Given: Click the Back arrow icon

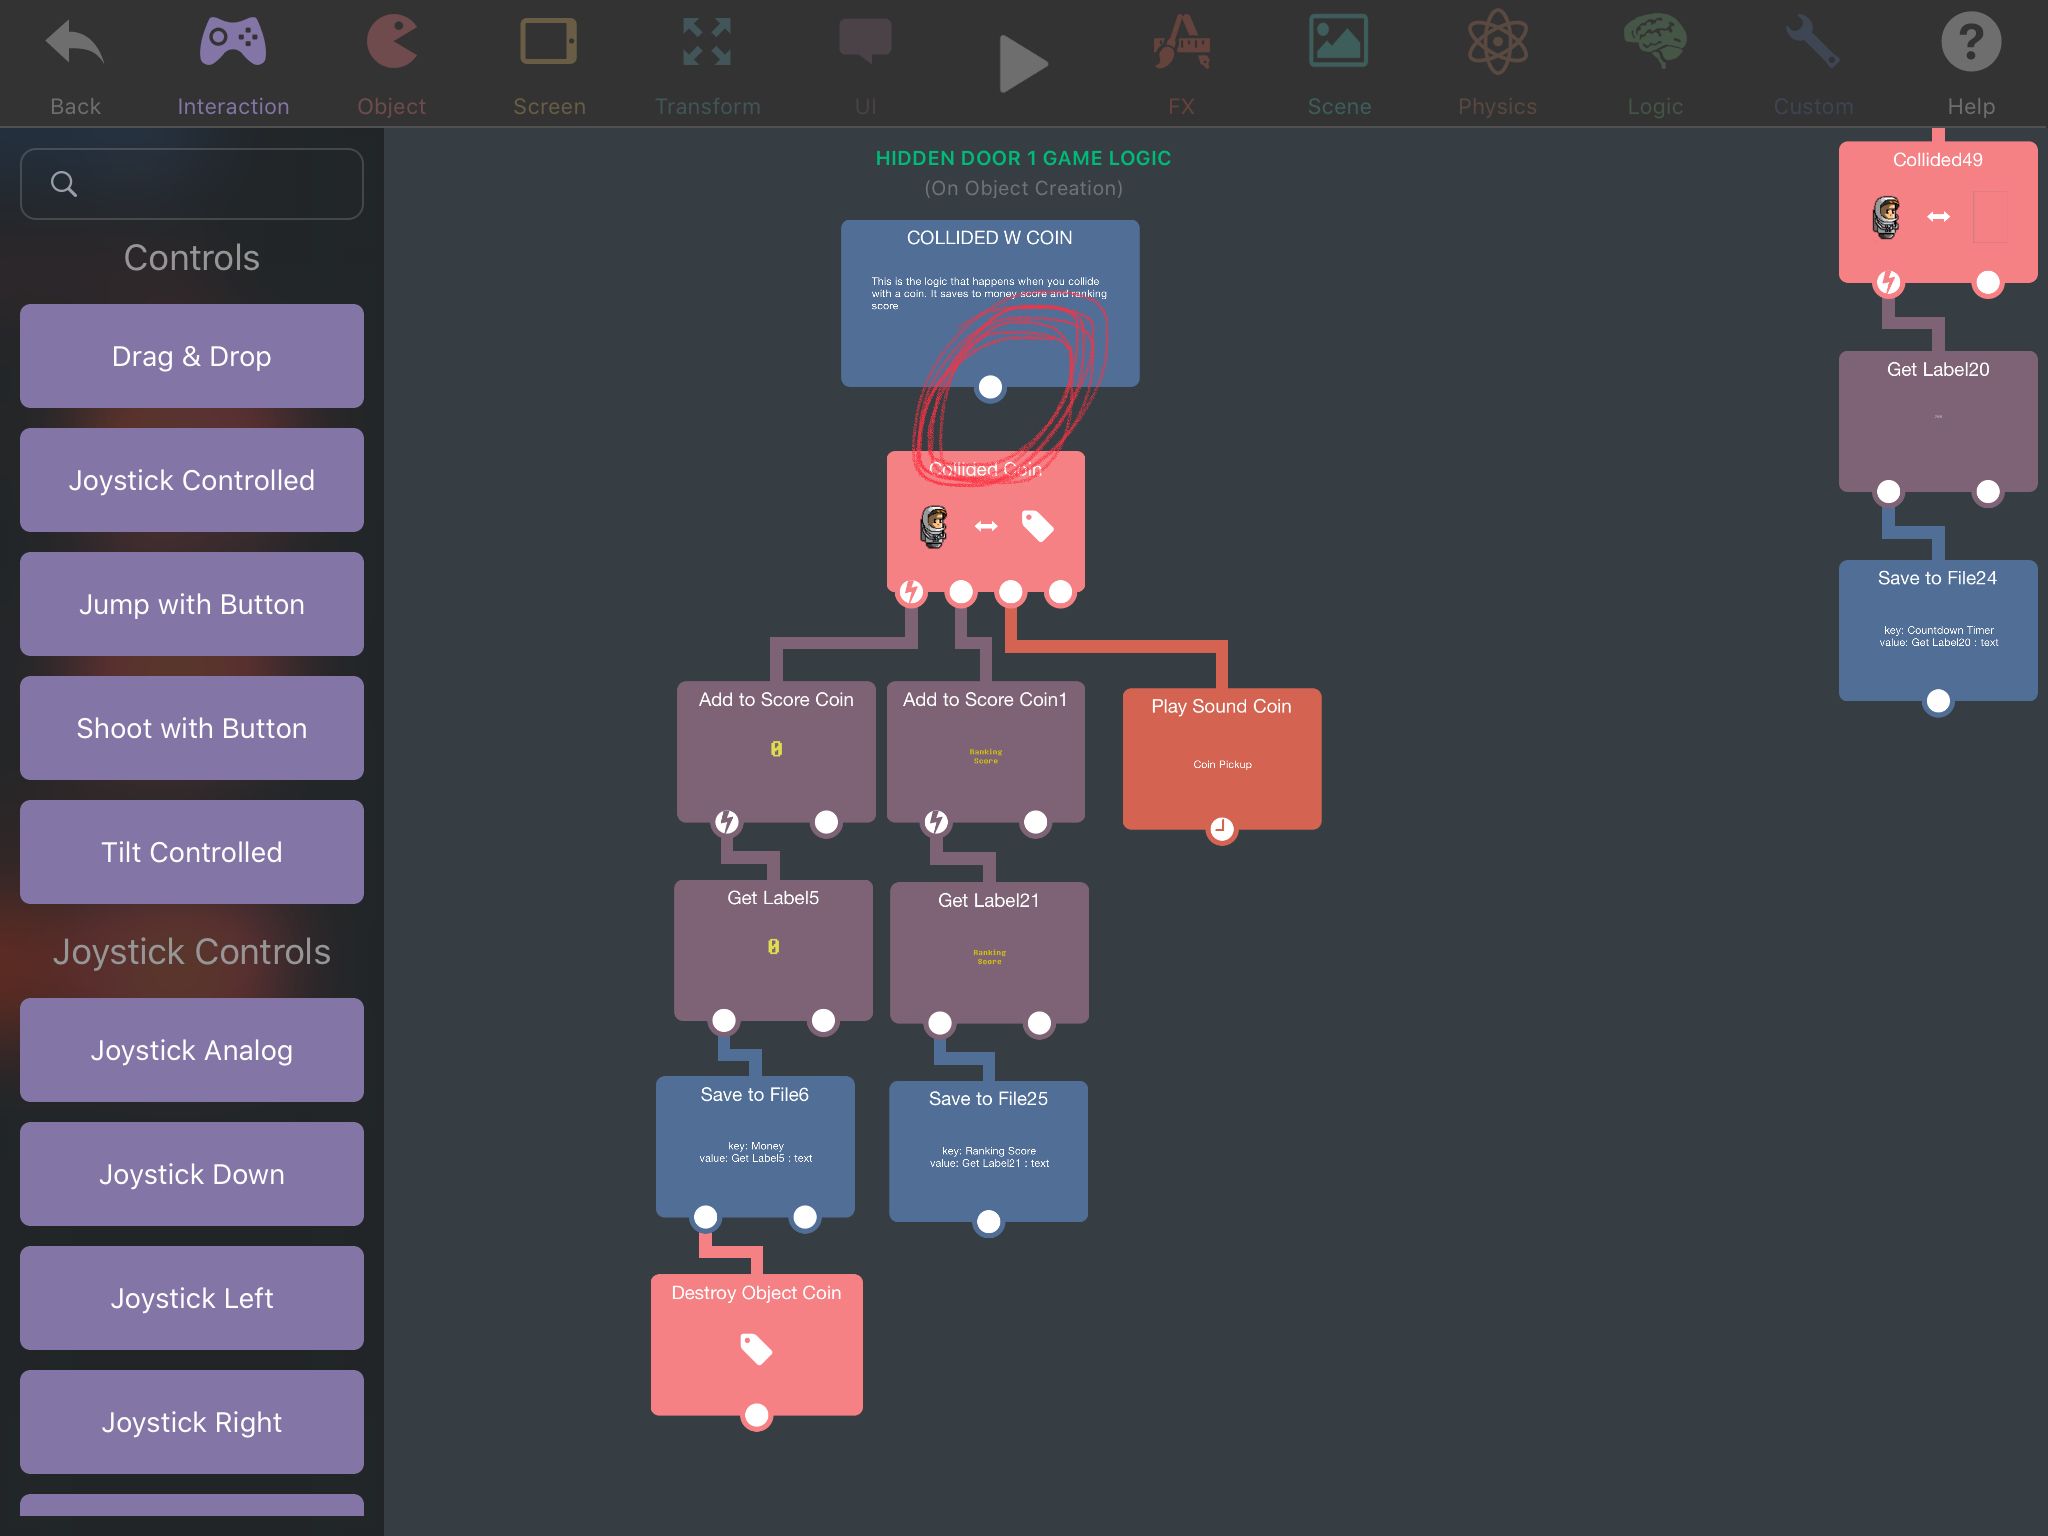Looking at the screenshot, I should click(75, 44).
